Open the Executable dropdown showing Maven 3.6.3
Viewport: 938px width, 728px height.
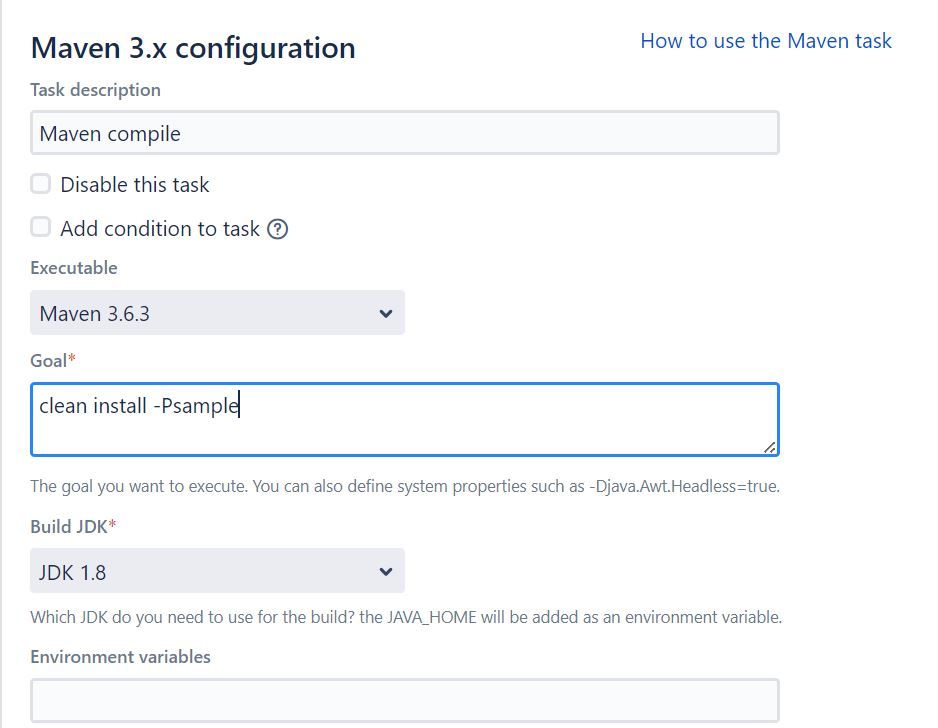pos(217,313)
